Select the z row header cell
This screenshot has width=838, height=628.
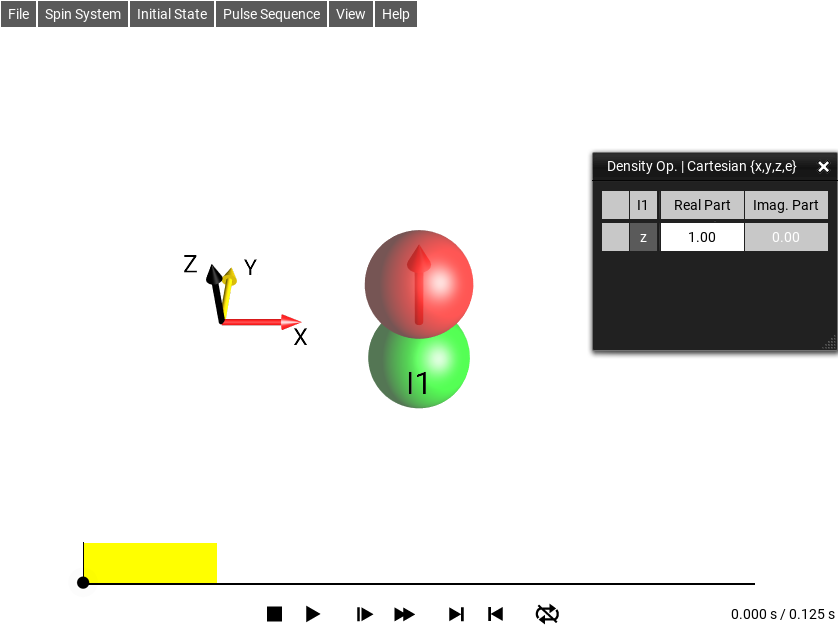(x=643, y=237)
